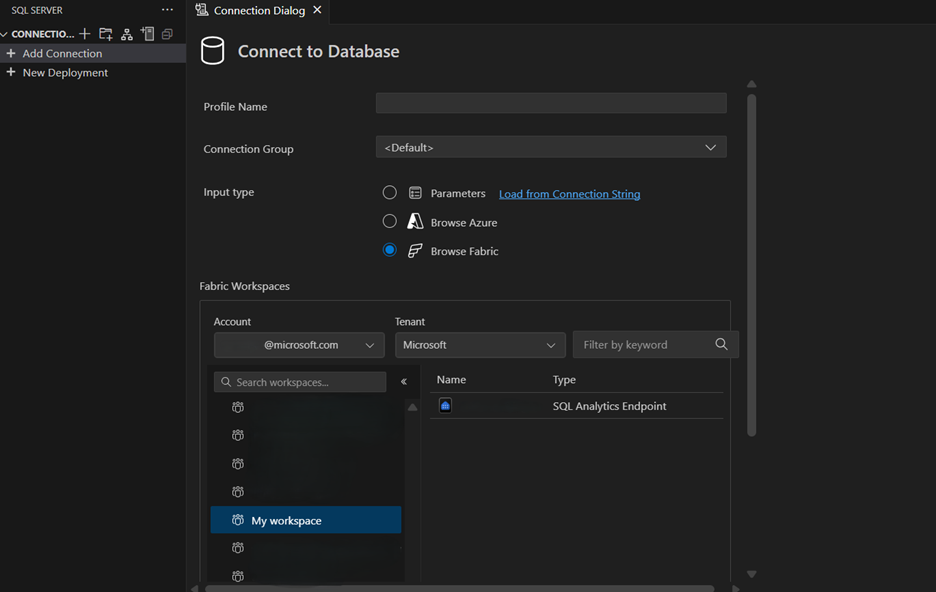The width and height of the screenshot is (936, 592).
Task: Click the search magnifier icon in keyword filter
Action: click(721, 345)
